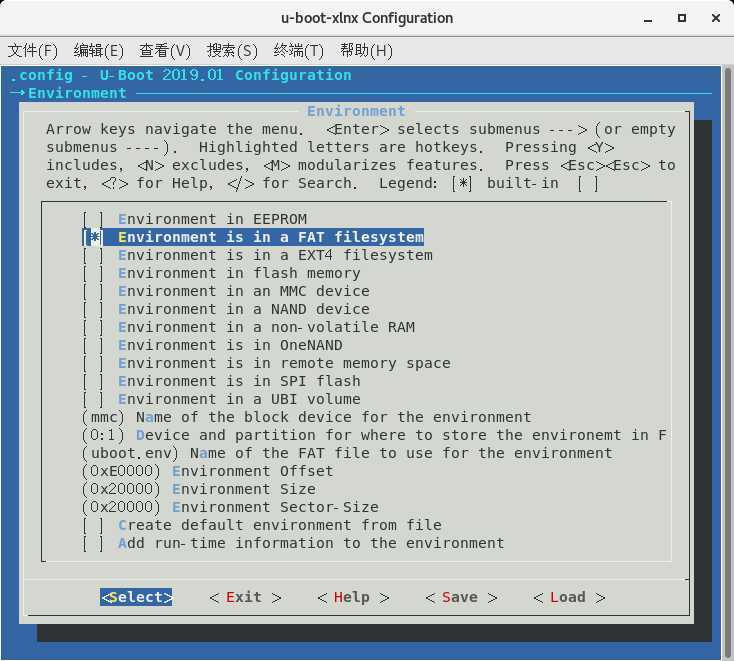Select (0x20000) Environment Size entry
Viewport: 734px width, 661px height.
199,489
